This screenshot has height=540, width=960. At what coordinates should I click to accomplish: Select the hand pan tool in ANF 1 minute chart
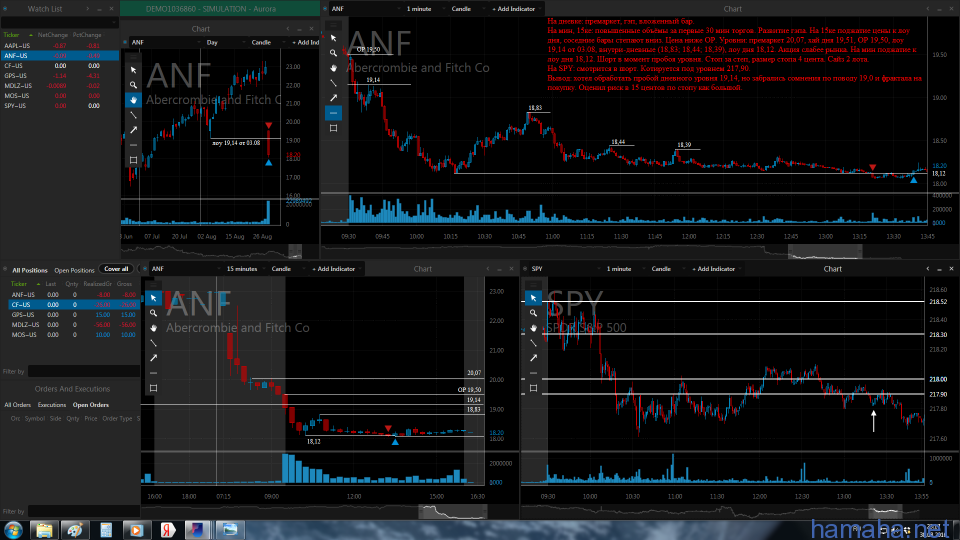(x=333, y=68)
